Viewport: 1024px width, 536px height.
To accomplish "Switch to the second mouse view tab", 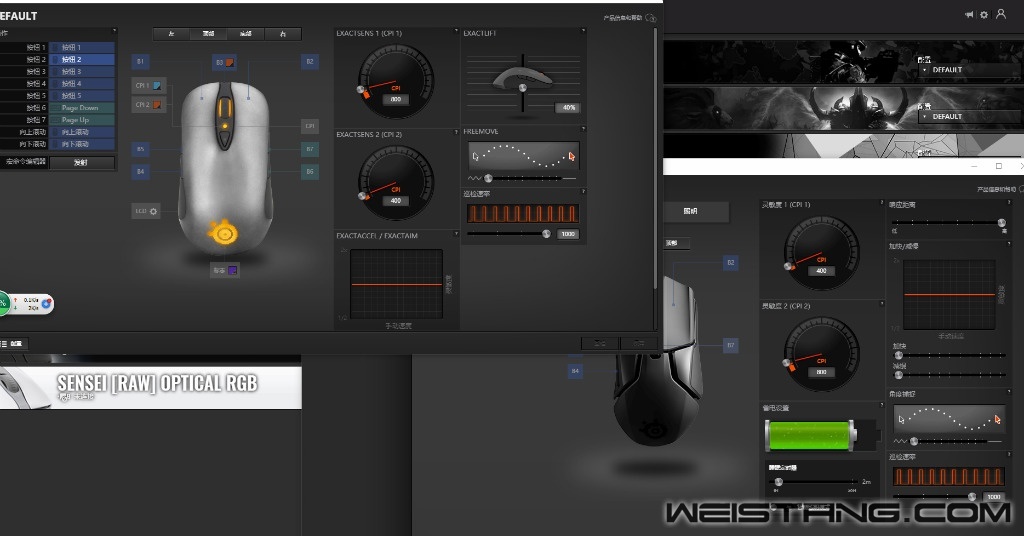I will 208,34.
